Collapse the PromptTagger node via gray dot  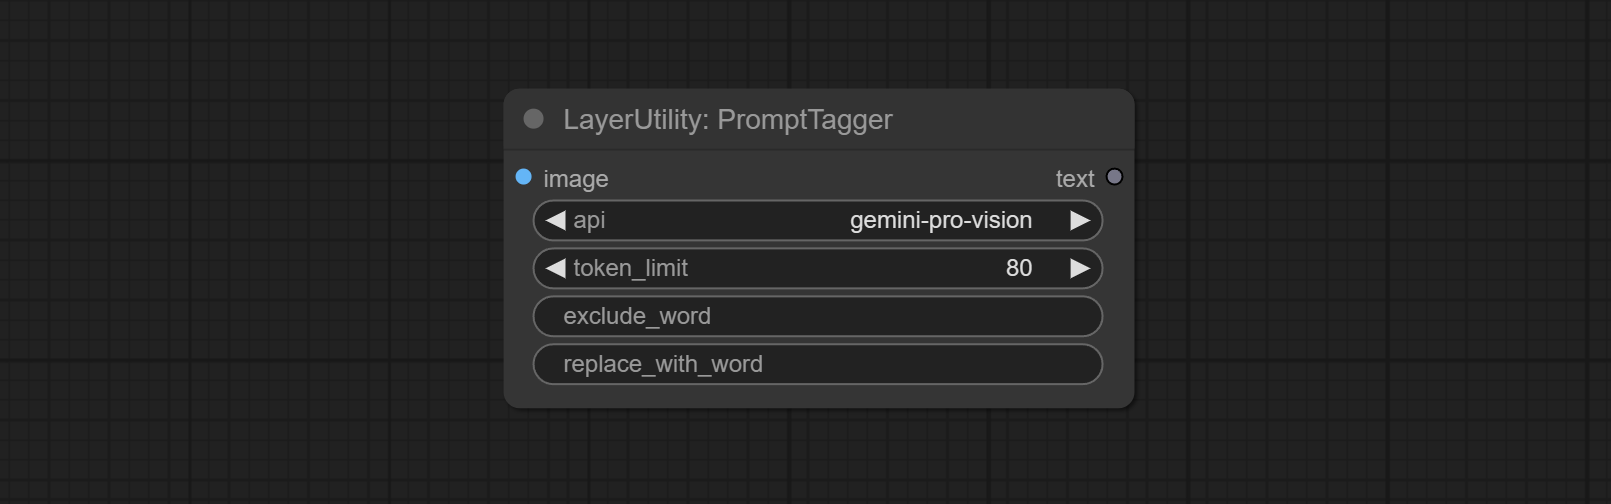pos(534,119)
